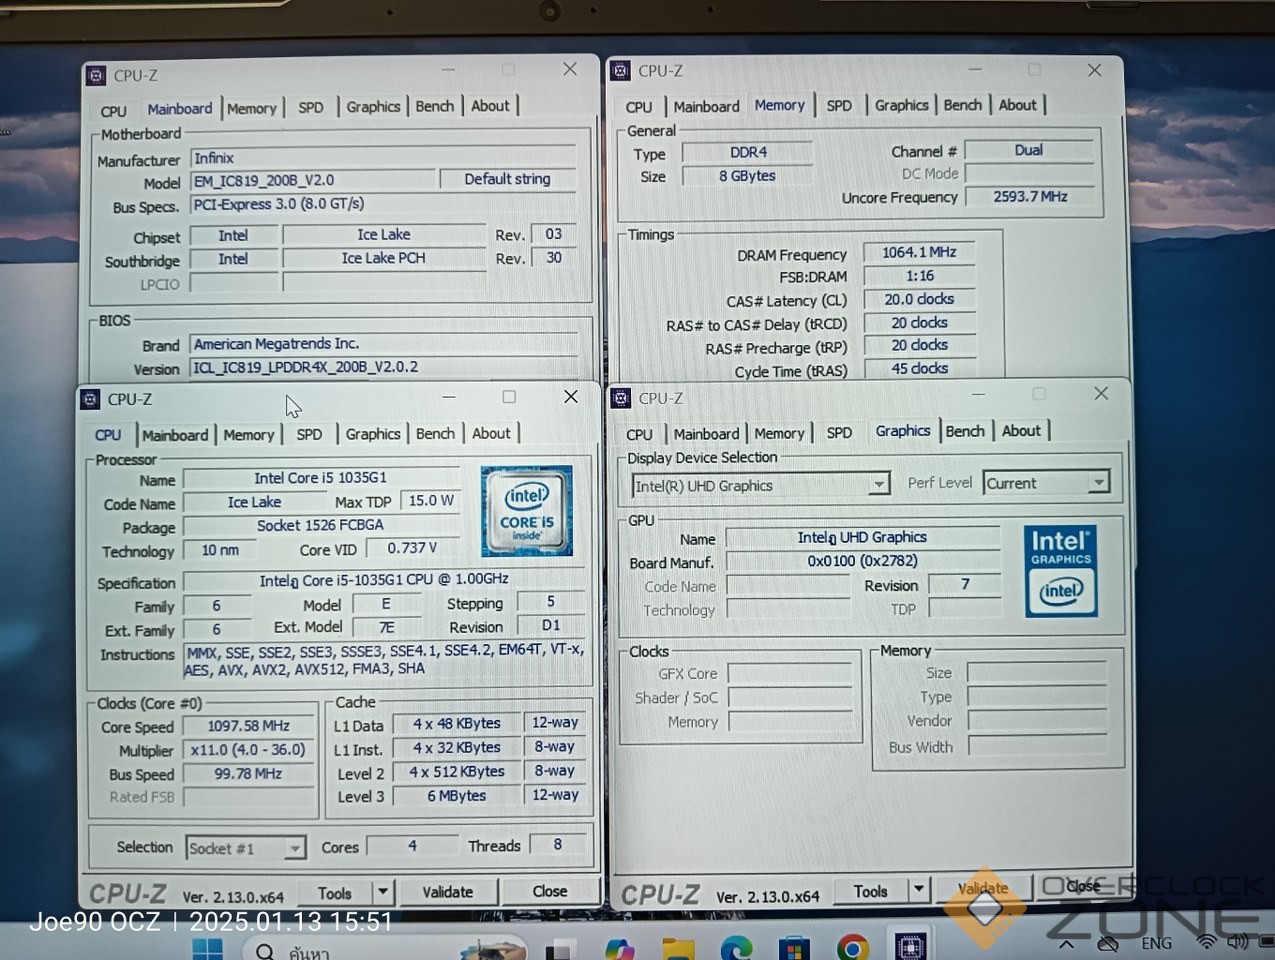Open About tab in CPU window
The width and height of the screenshot is (1275, 960).
coord(491,433)
